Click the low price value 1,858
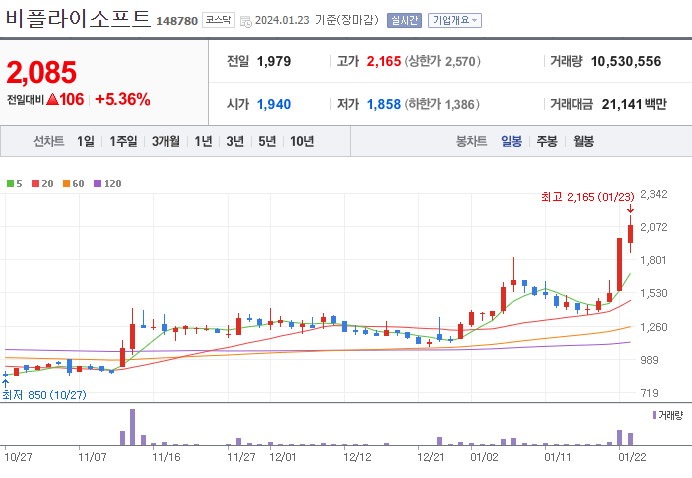This screenshot has width=692, height=478. (x=384, y=105)
